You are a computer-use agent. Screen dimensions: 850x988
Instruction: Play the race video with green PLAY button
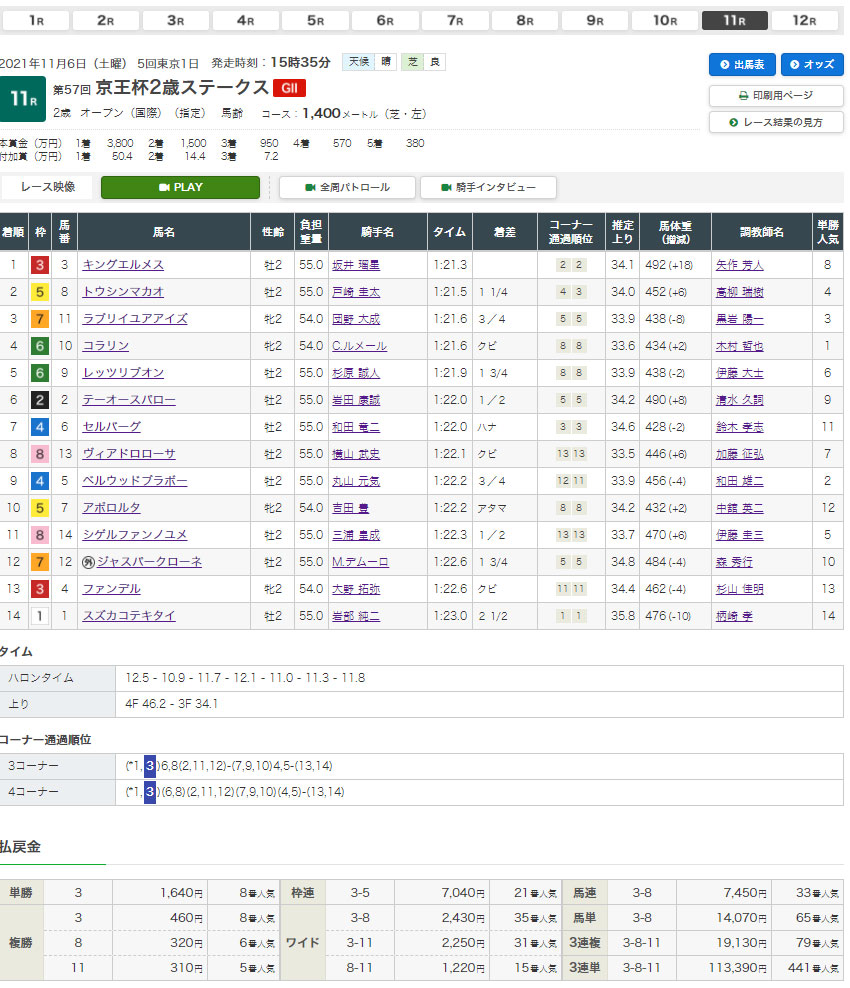[180, 187]
